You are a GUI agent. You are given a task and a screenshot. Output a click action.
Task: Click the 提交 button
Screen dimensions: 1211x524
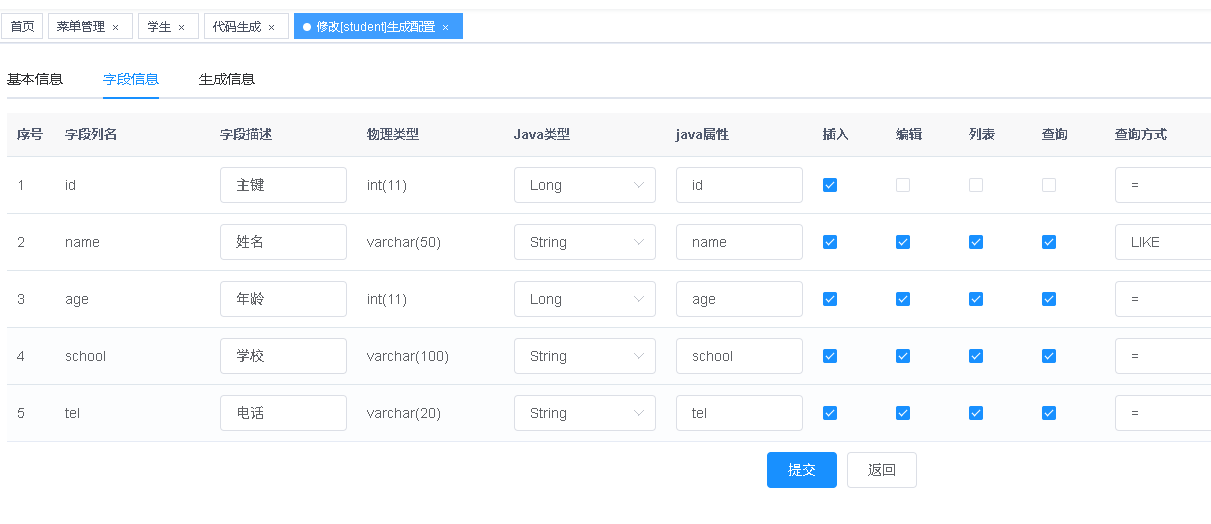801,470
